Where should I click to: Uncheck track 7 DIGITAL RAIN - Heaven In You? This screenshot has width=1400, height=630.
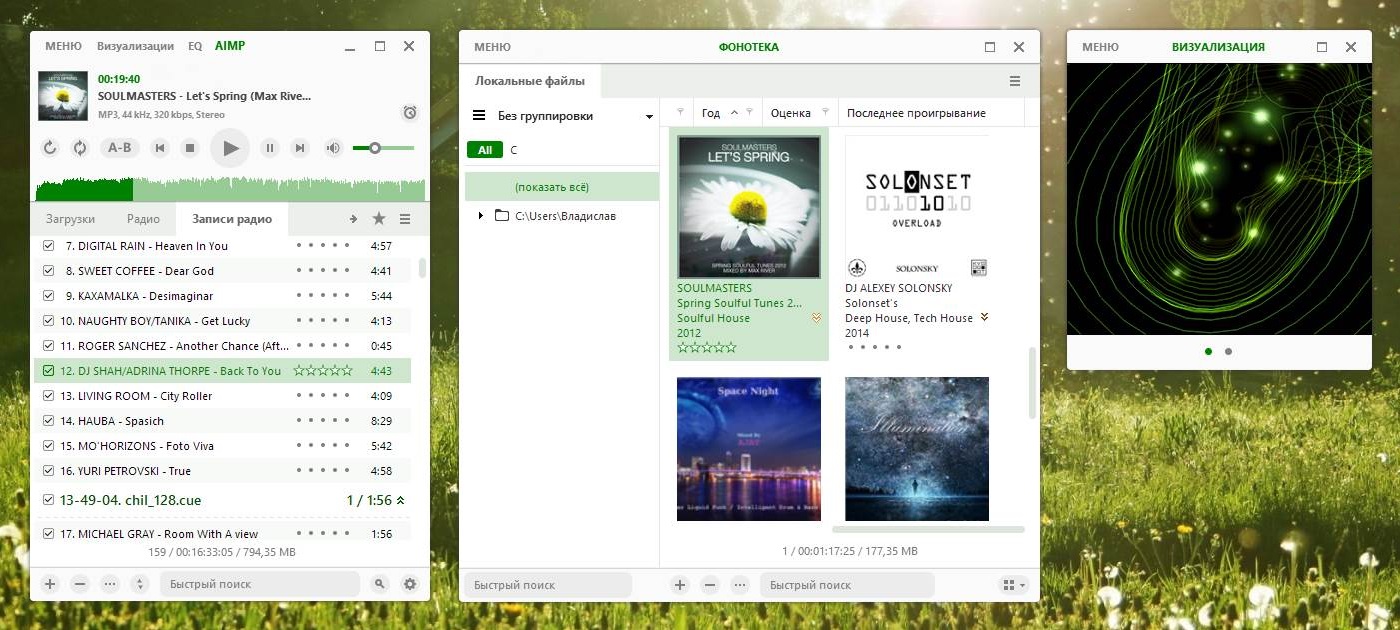click(x=49, y=245)
